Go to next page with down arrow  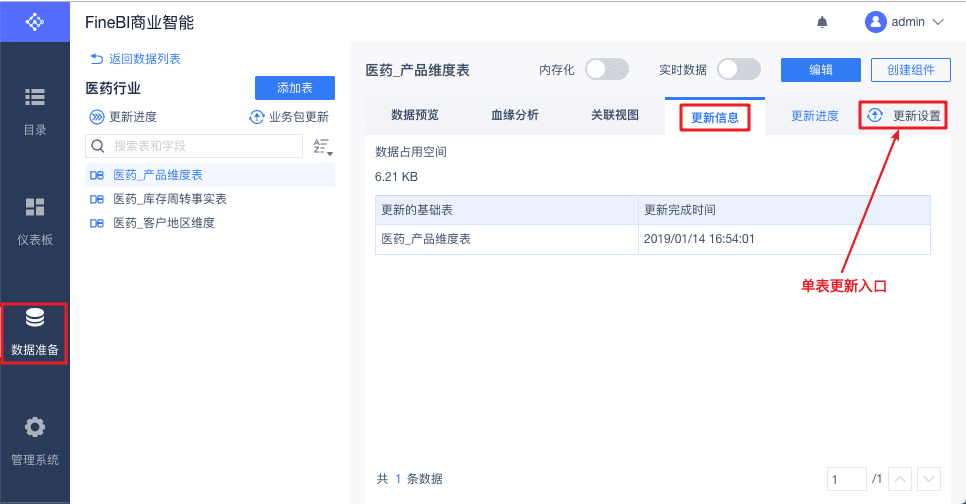[x=929, y=479]
